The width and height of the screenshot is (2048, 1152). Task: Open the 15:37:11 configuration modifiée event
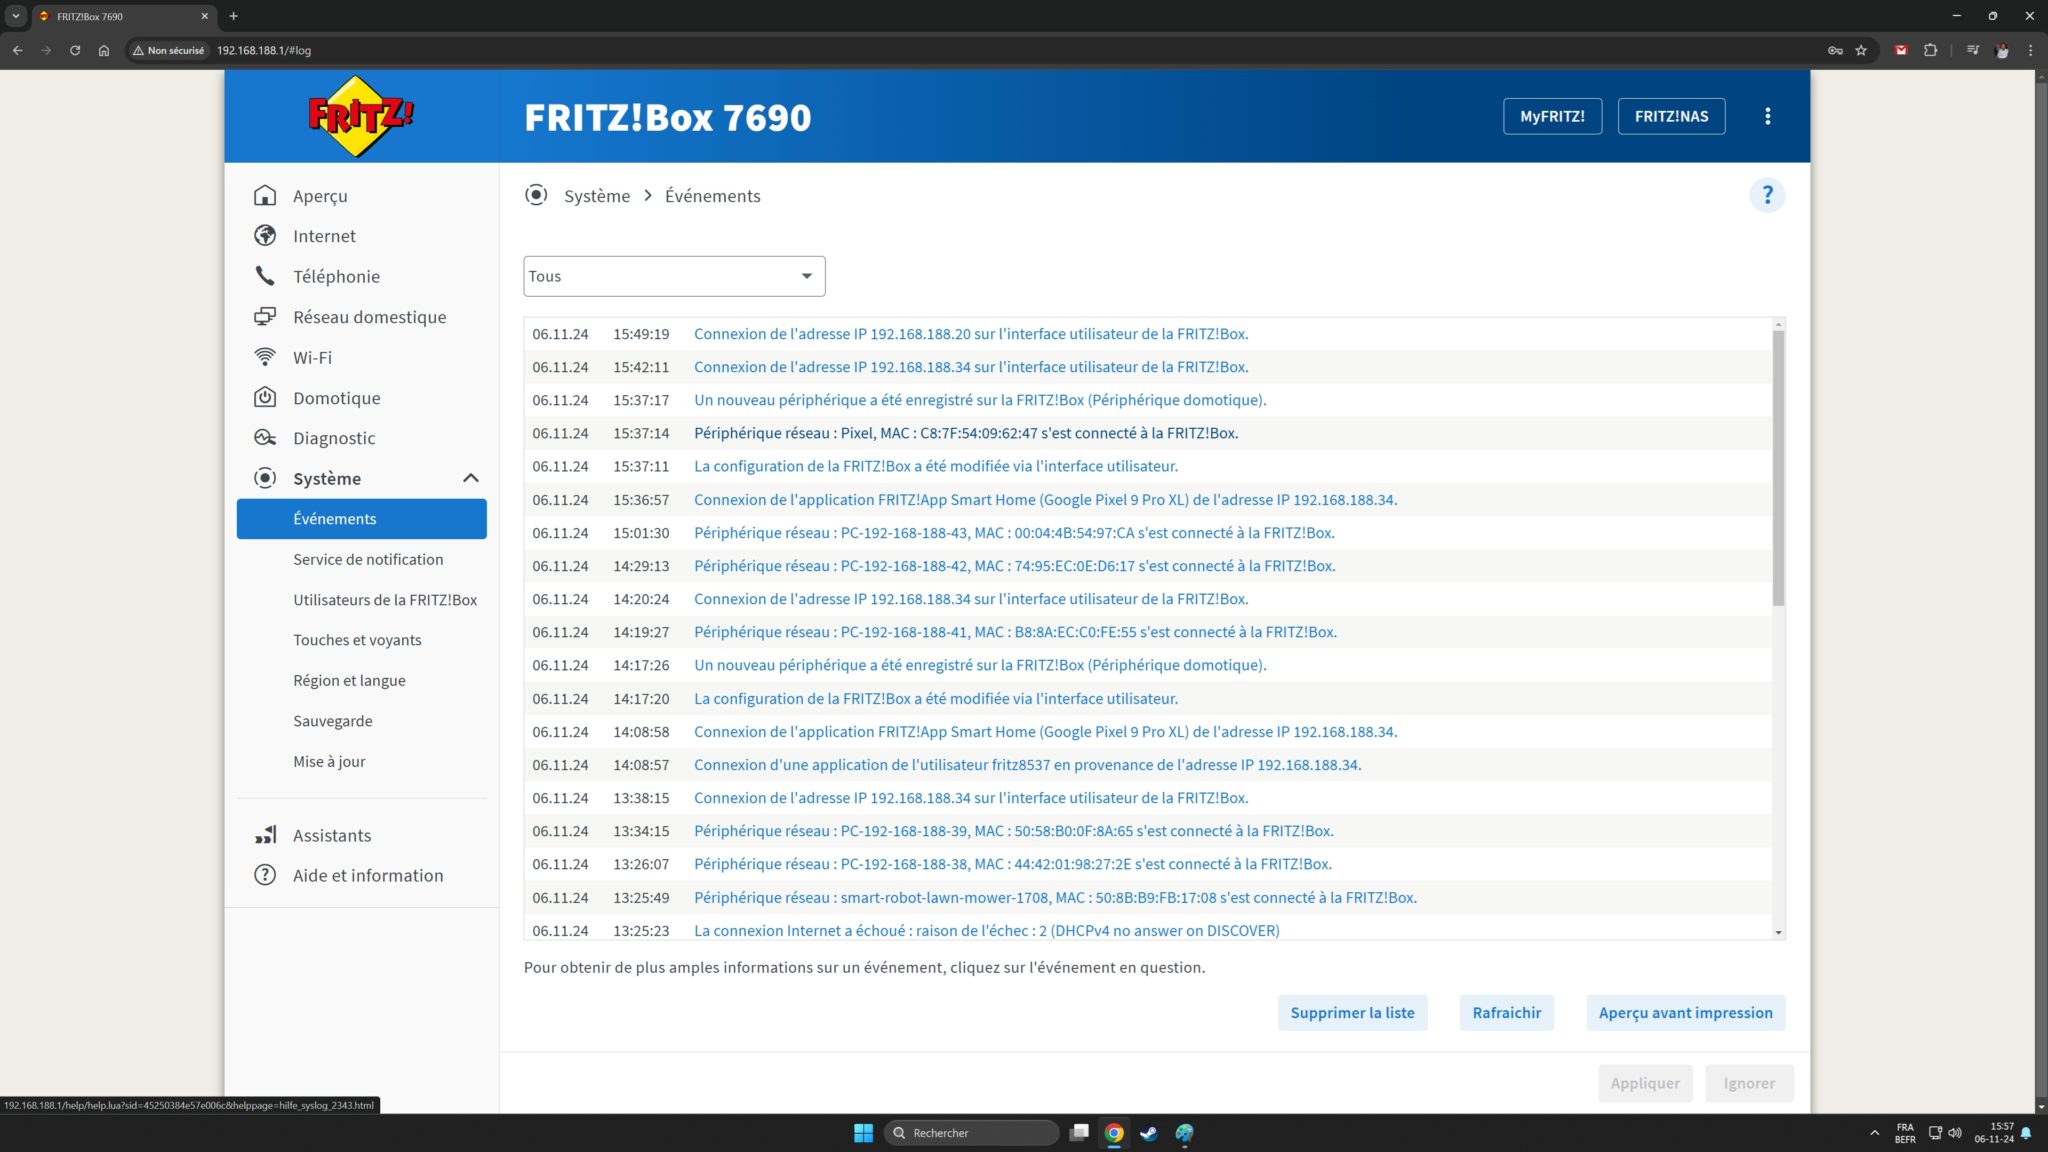click(936, 466)
